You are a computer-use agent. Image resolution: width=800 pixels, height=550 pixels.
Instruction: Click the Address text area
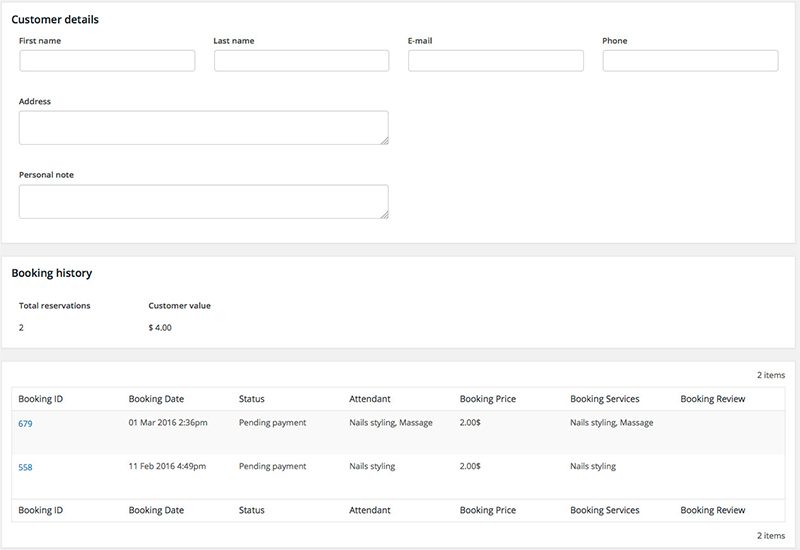[203, 127]
